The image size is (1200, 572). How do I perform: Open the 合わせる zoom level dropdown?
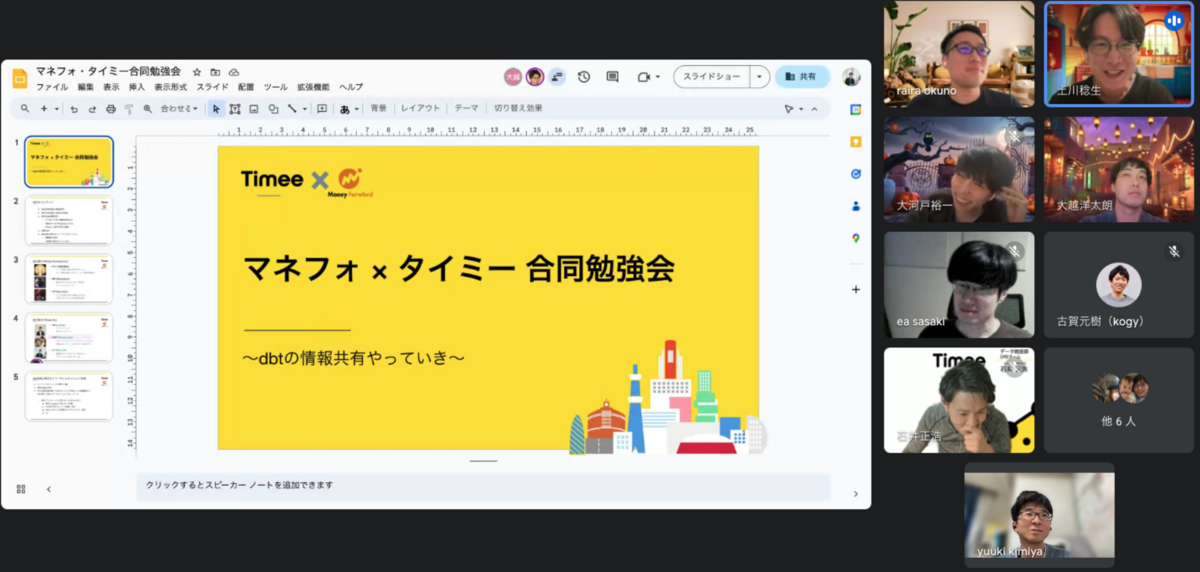[179, 108]
